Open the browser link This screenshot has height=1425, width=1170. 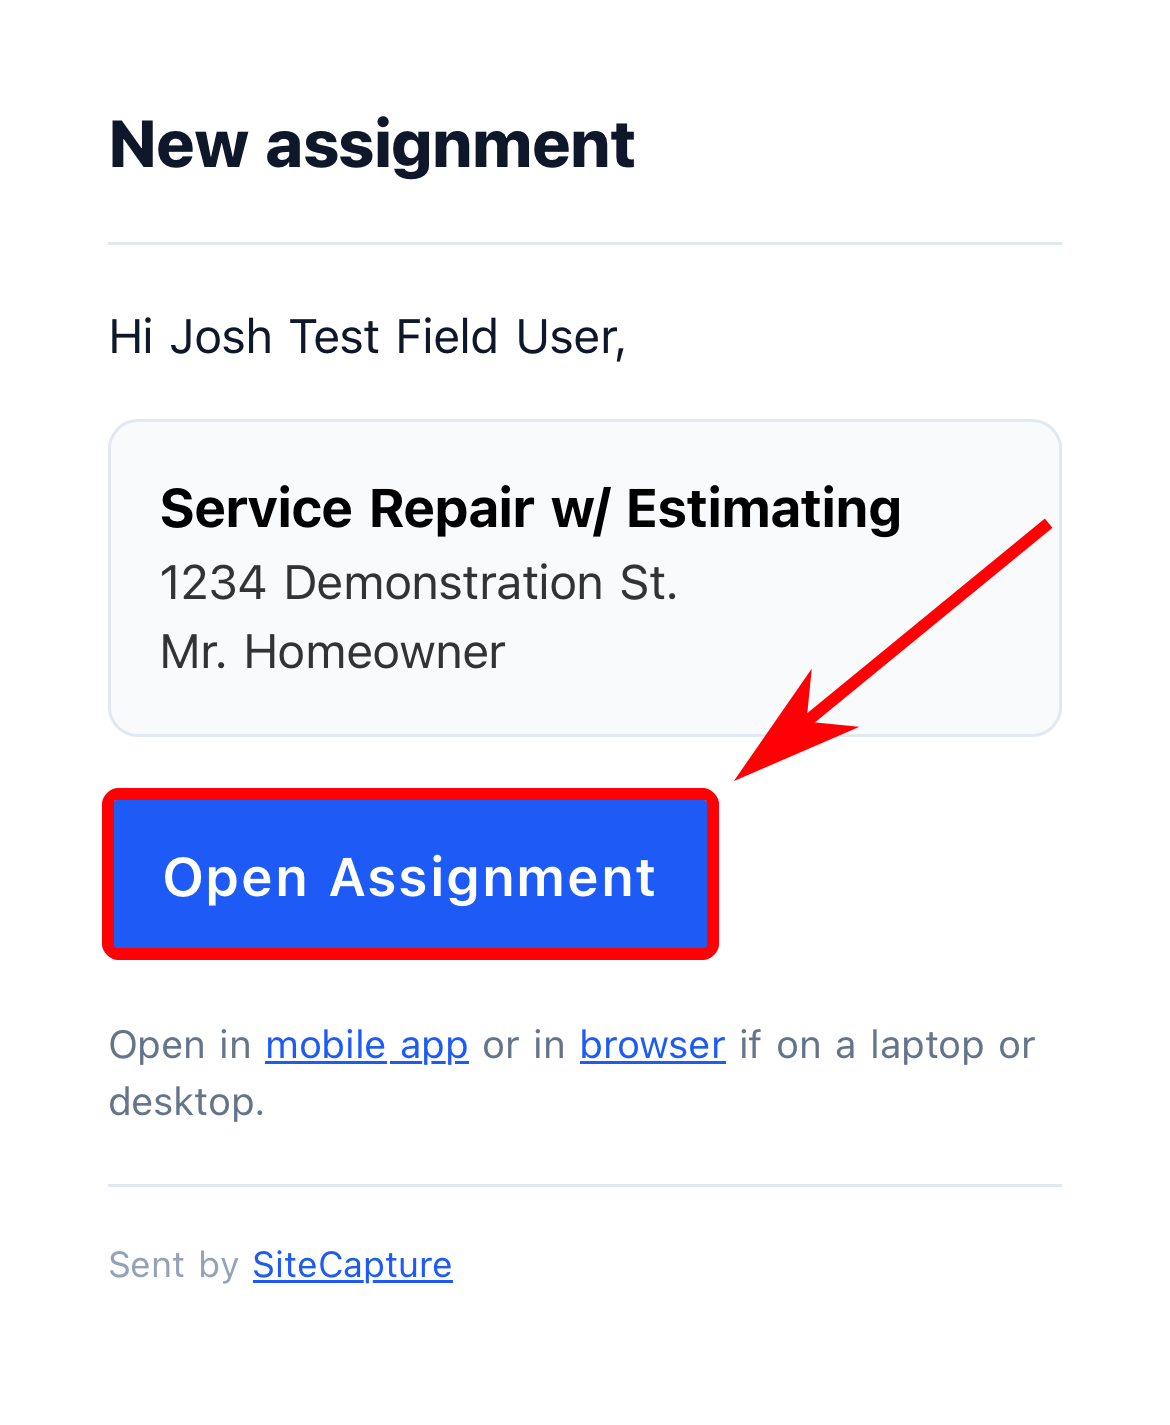click(x=652, y=1044)
